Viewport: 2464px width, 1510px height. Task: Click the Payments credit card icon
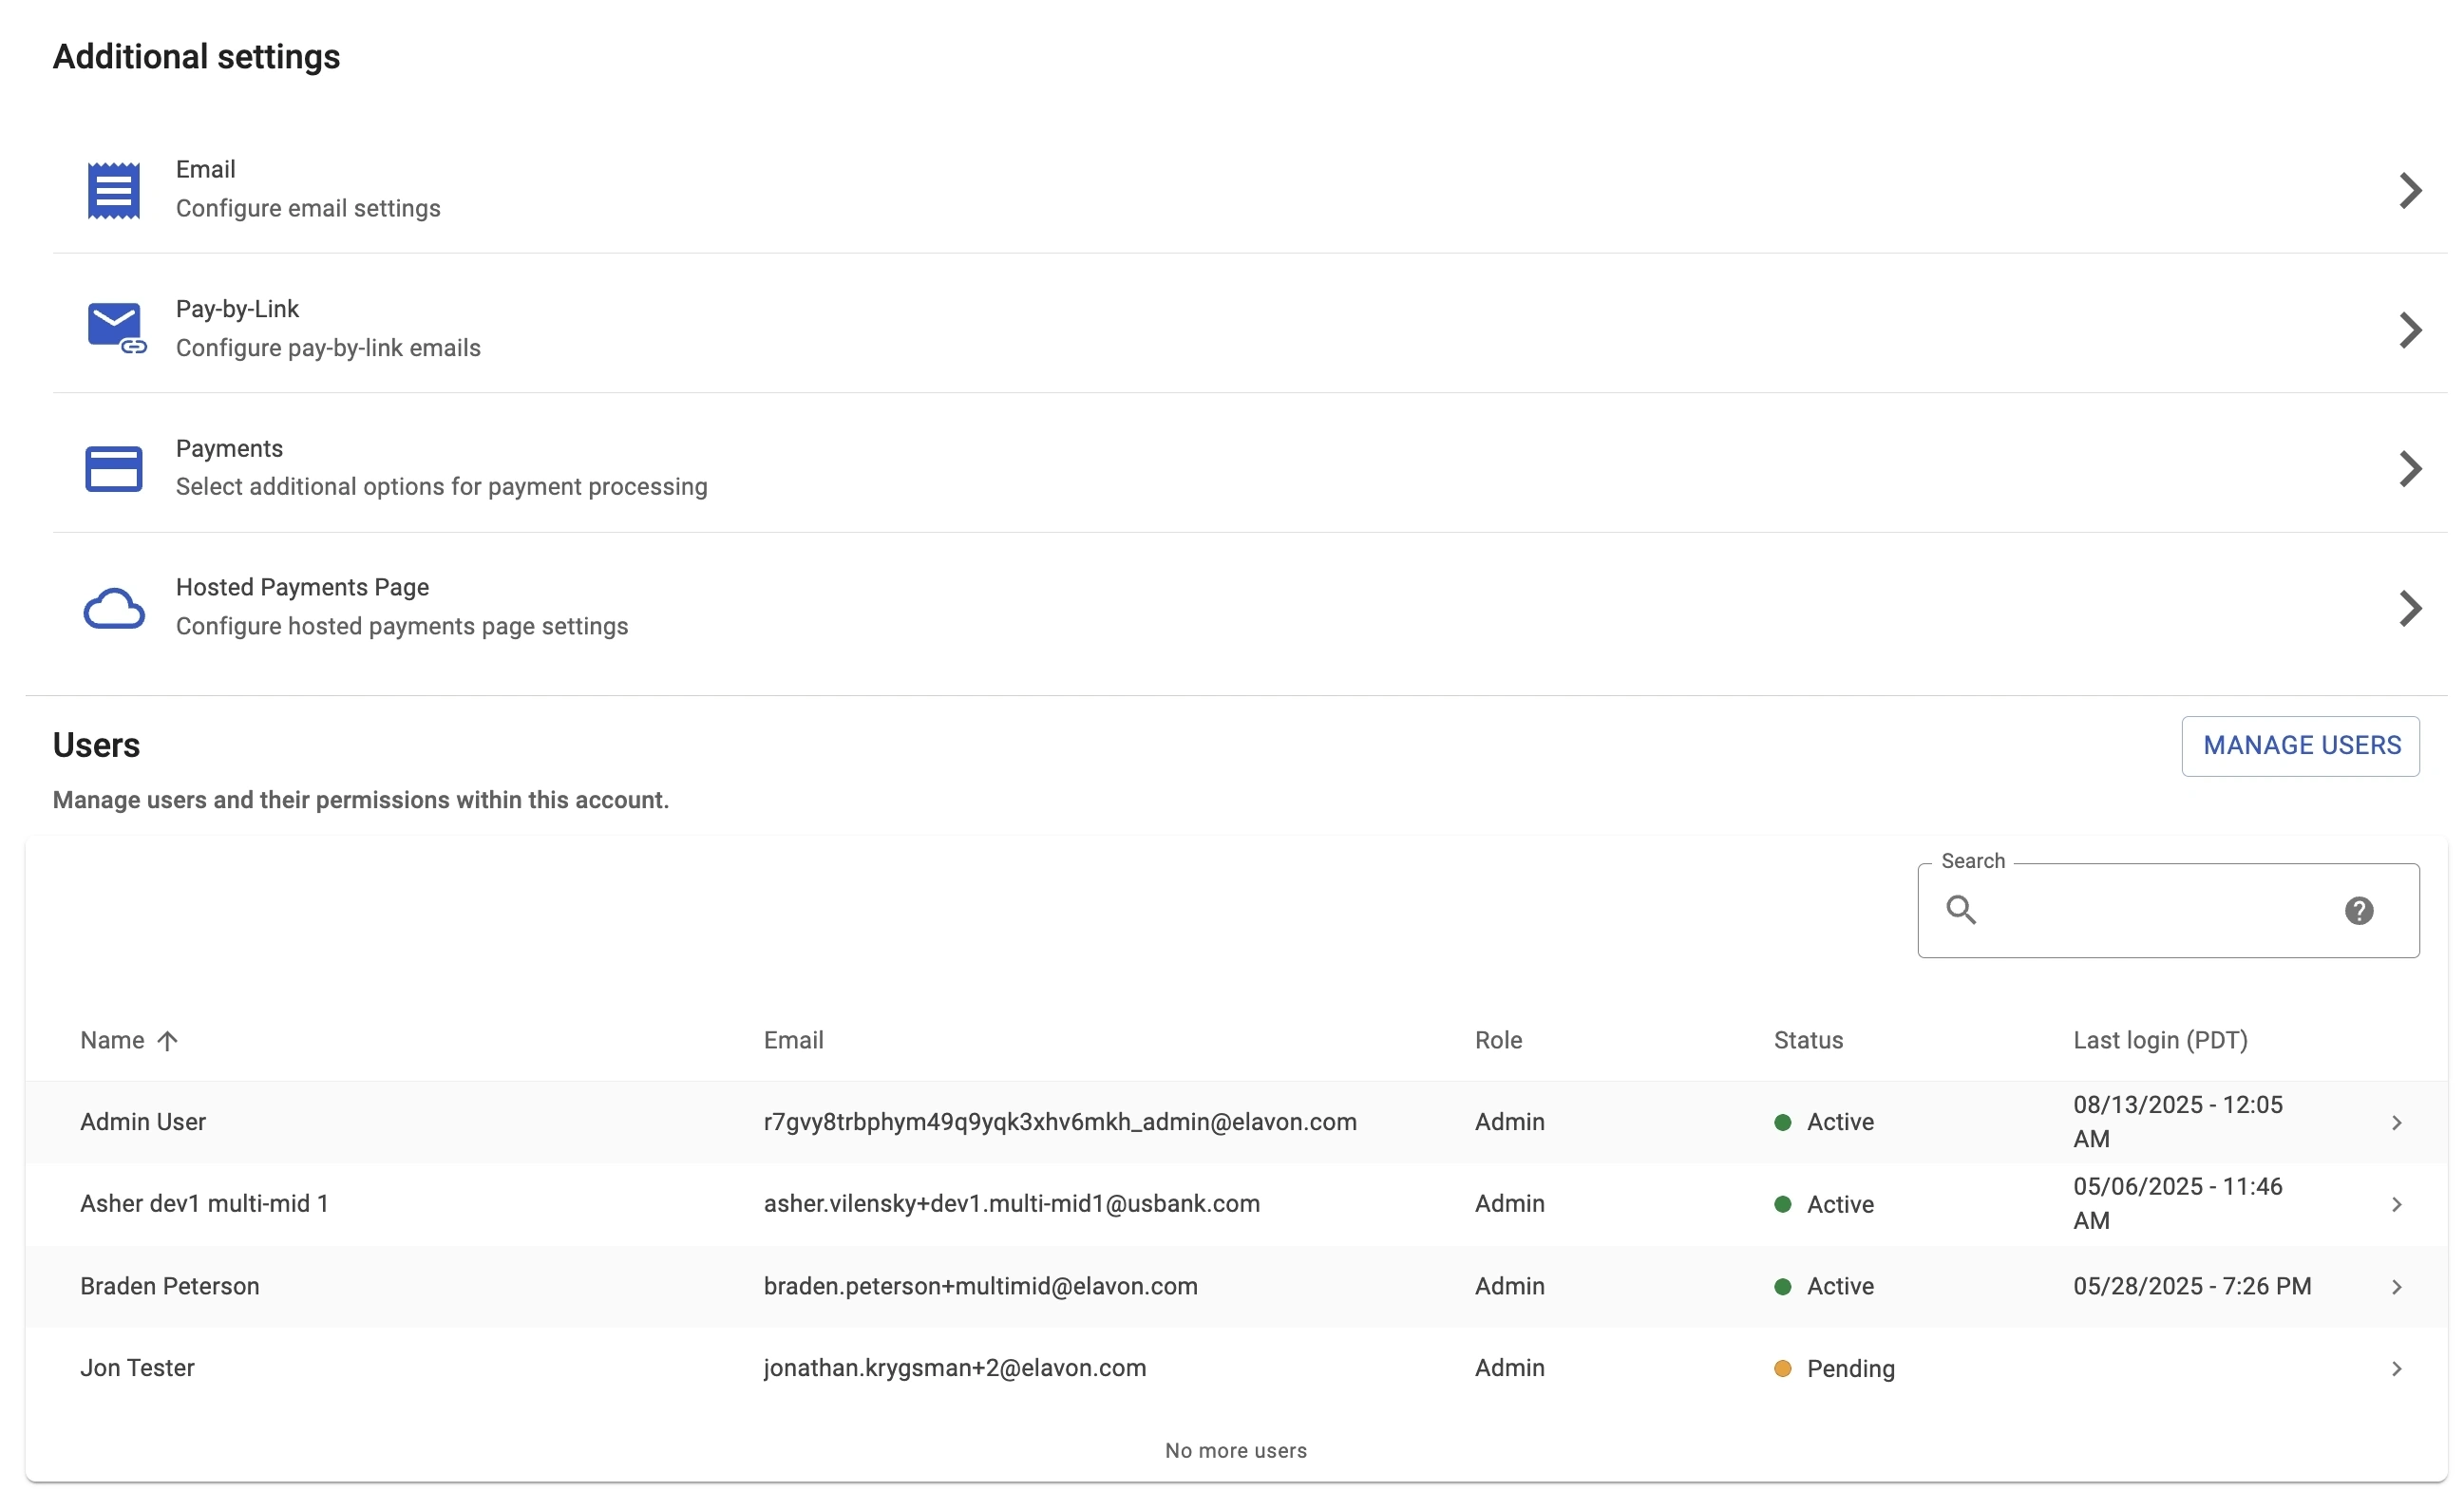tap(113, 468)
